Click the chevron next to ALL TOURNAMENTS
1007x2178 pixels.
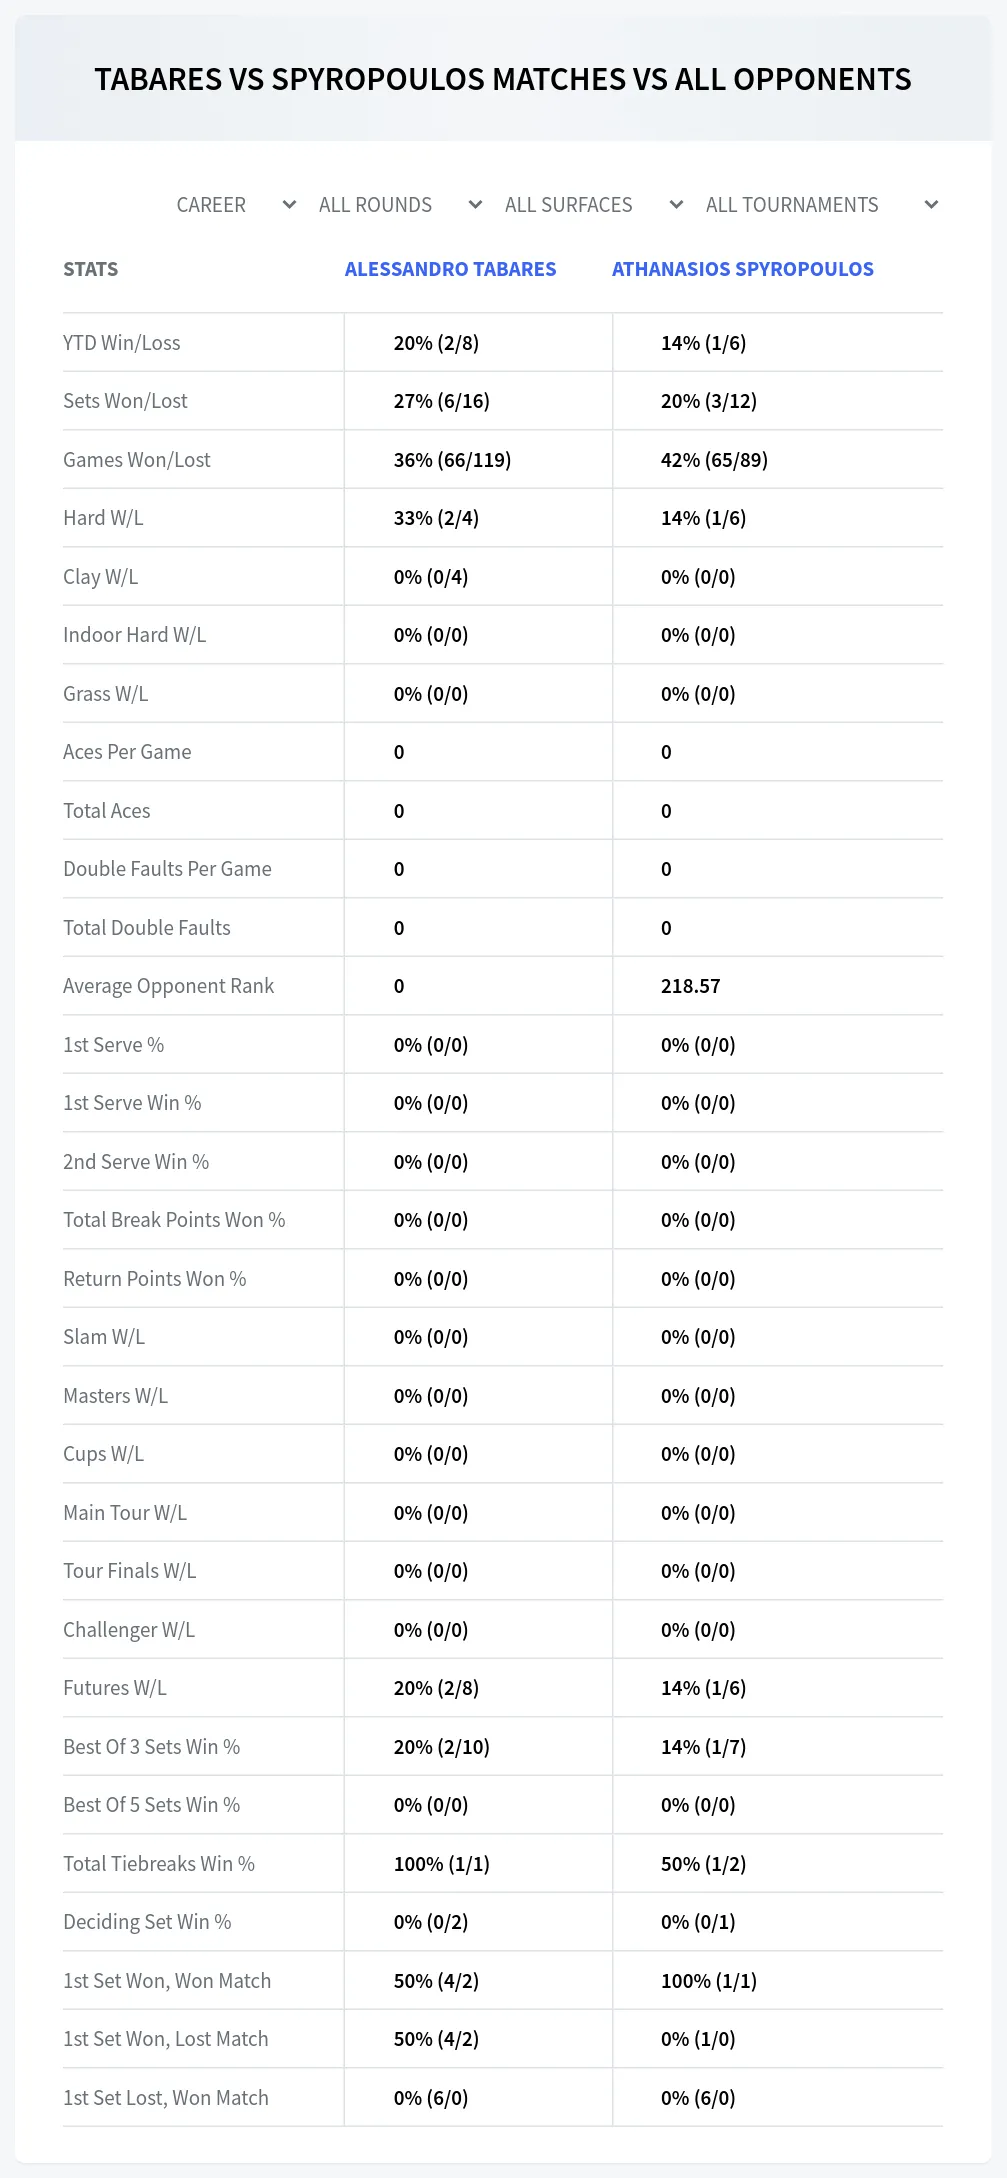[x=931, y=205]
